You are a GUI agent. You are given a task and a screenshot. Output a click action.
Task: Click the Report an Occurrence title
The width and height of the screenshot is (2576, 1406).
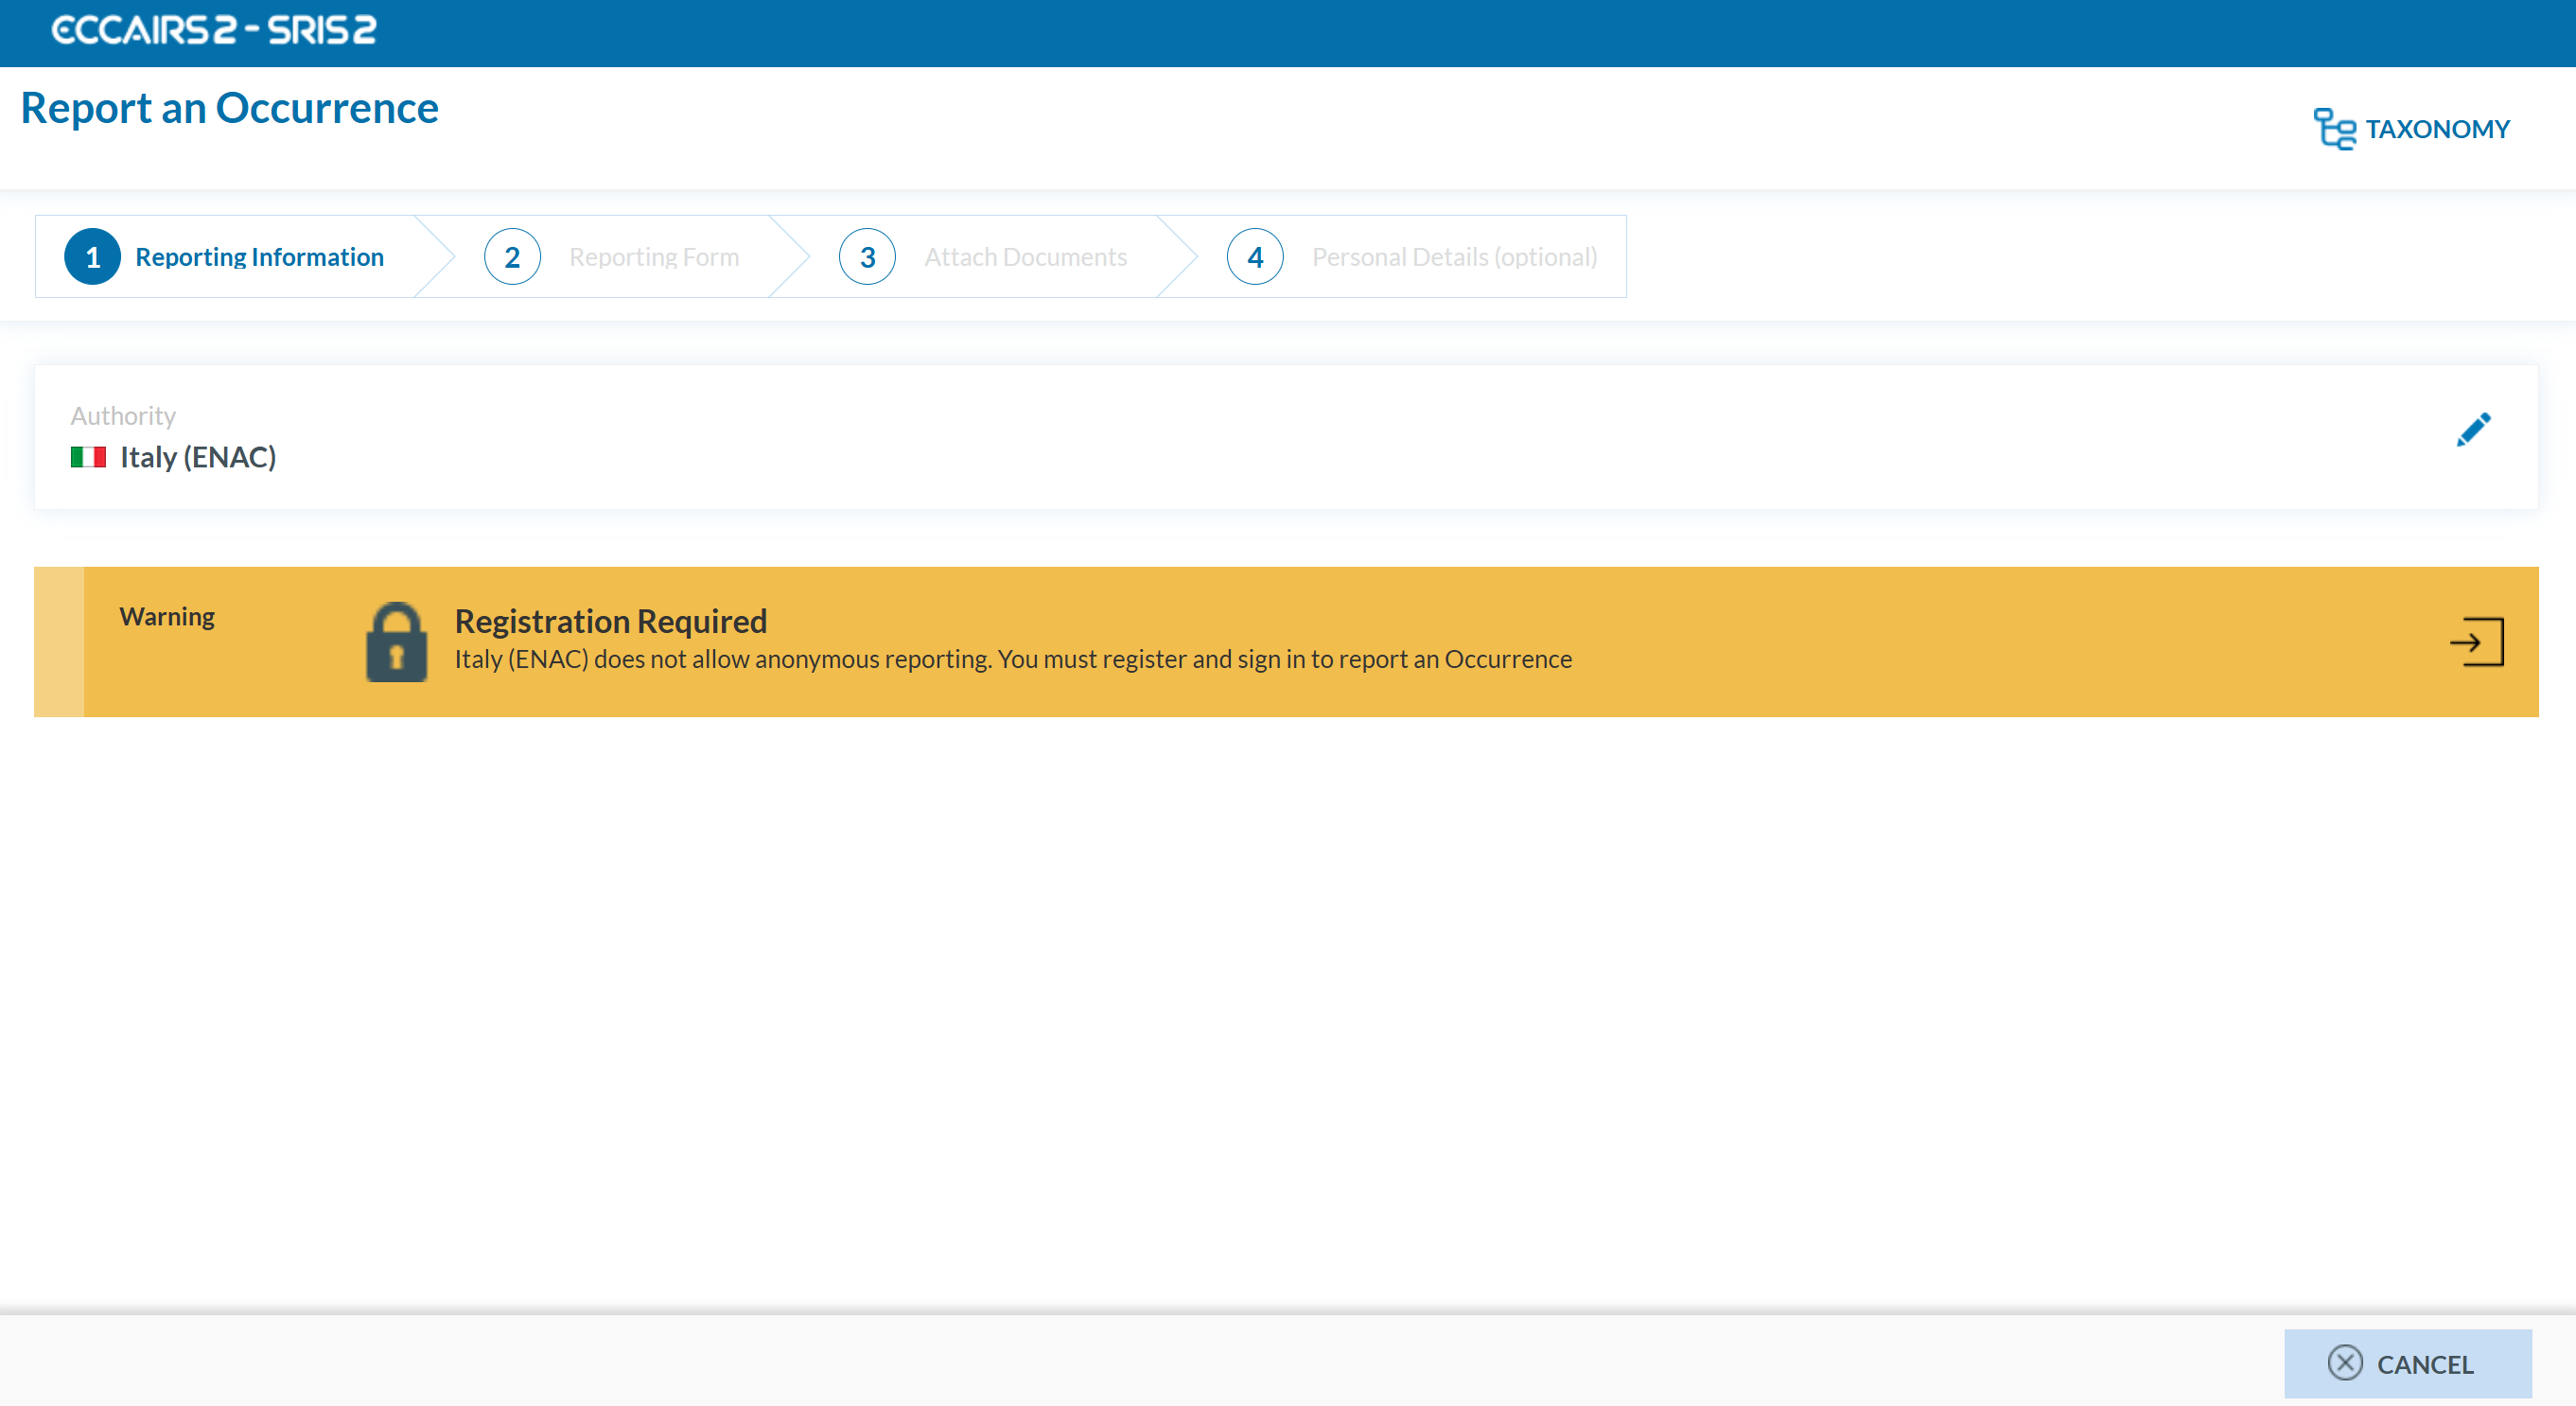click(229, 108)
